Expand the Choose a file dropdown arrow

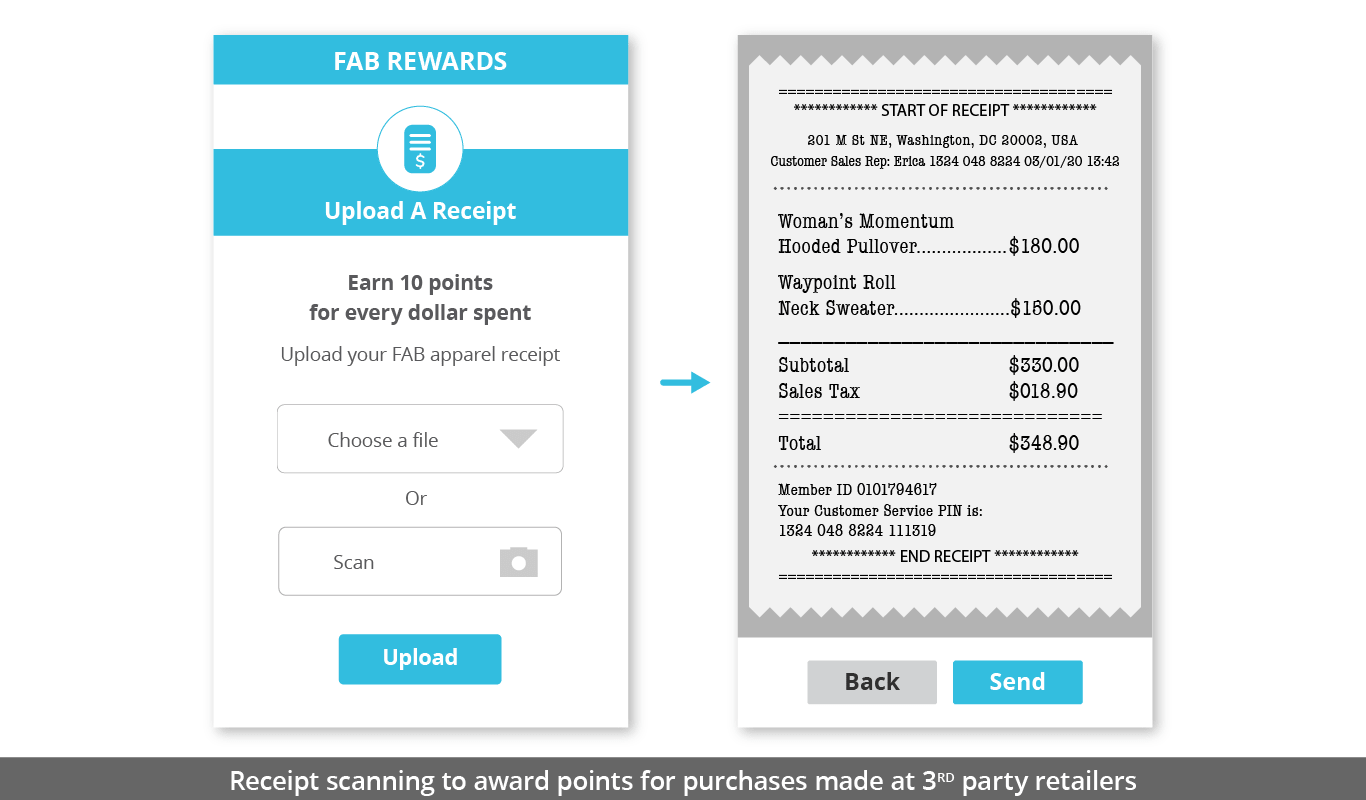pyautogui.click(x=518, y=439)
